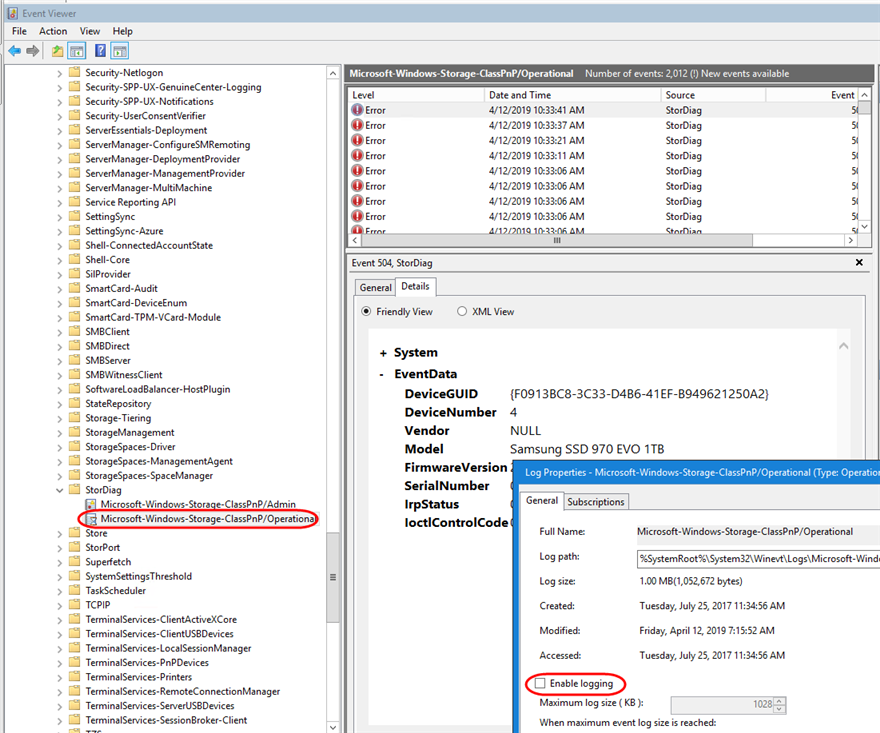Click the ClassPnP/Admin log icon

(x=91, y=505)
